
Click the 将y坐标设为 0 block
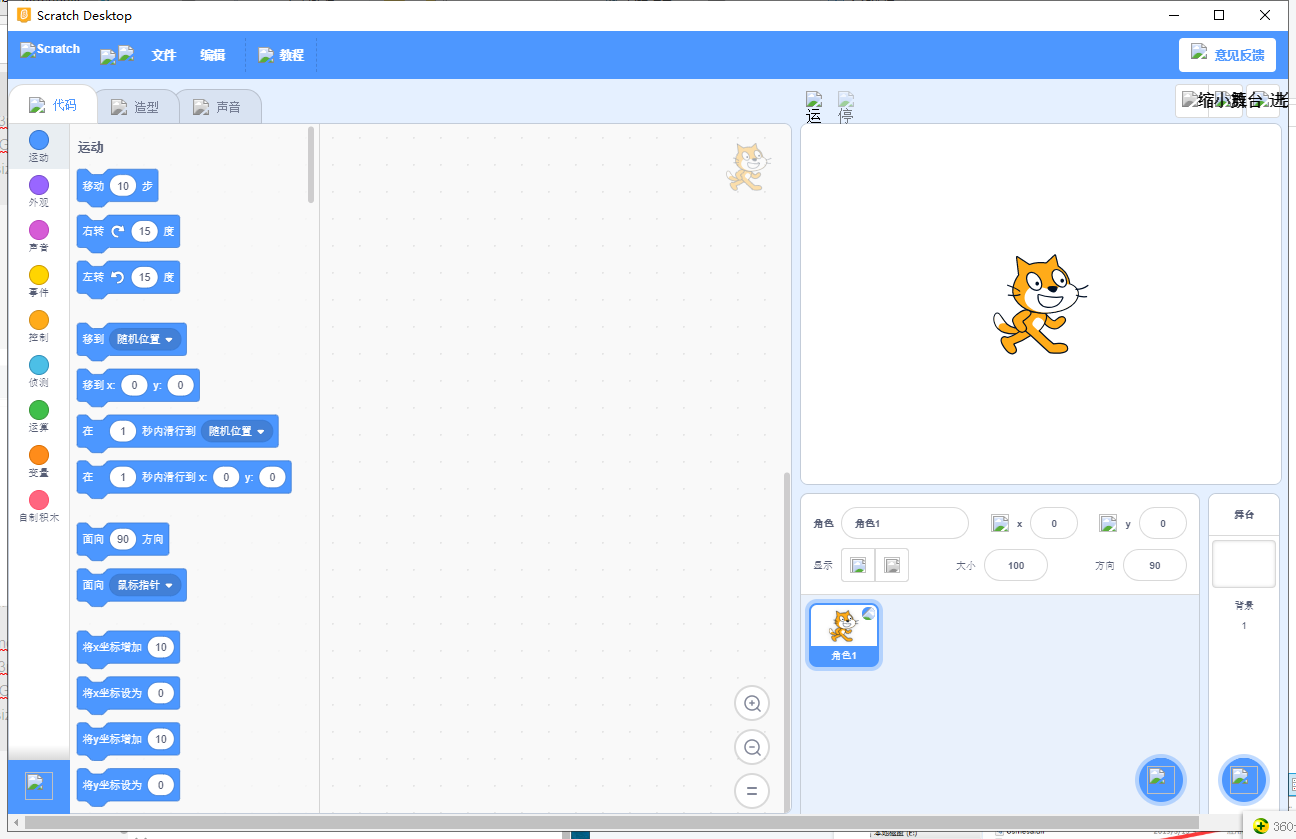[x=128, y=785]
